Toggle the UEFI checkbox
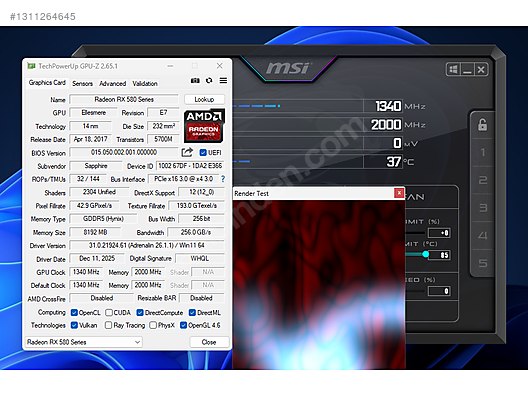This screenshot has width=528, height=396. click(203, 153)
